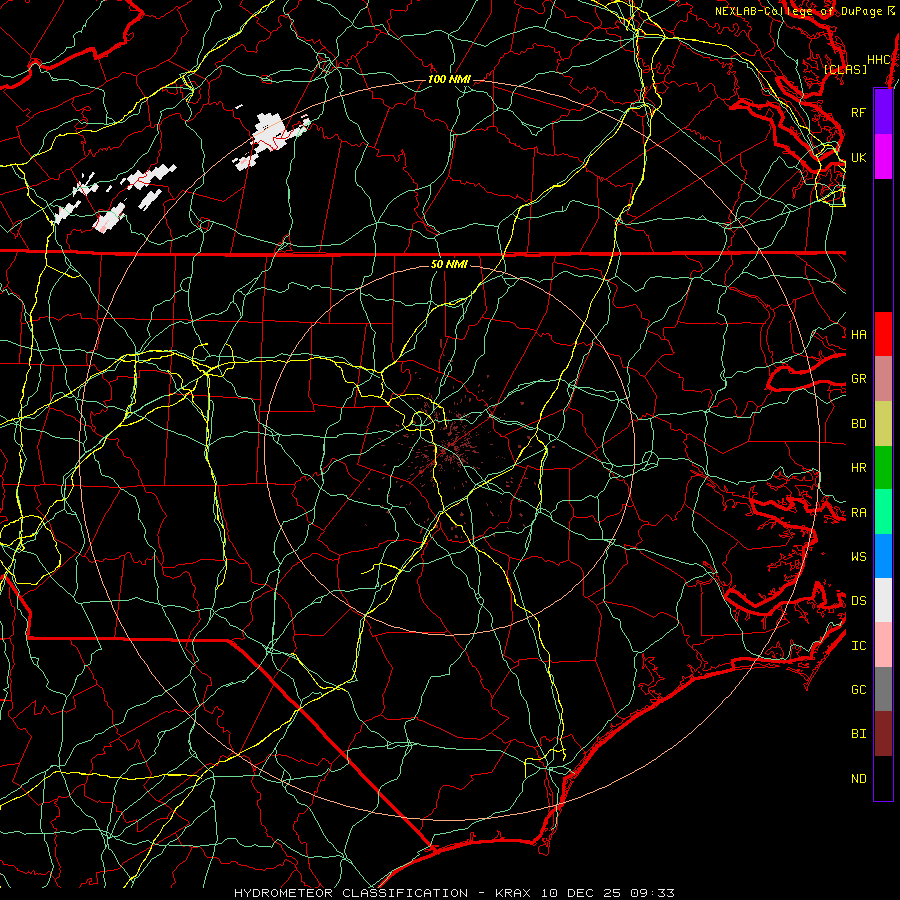
Task: Click the IC light-pink legend swatch
Action: pyautogui.click(x=883, y=645)
